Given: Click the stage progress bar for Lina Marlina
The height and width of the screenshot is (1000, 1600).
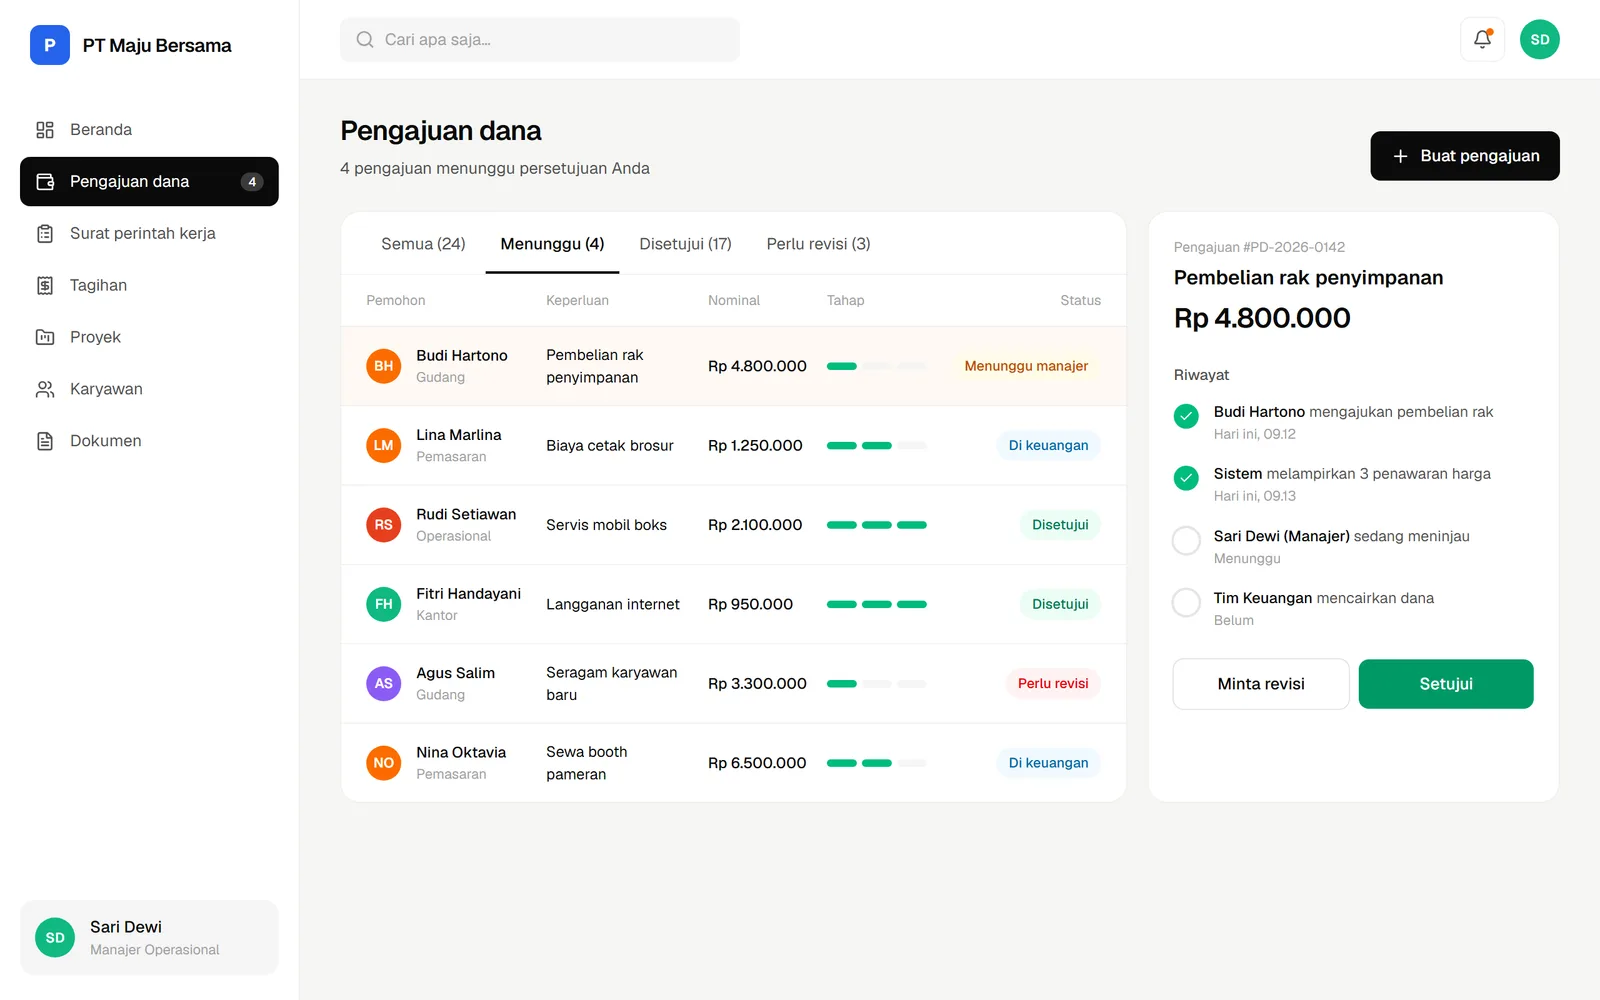Looking at the screenshot, I should click(877, 445).
